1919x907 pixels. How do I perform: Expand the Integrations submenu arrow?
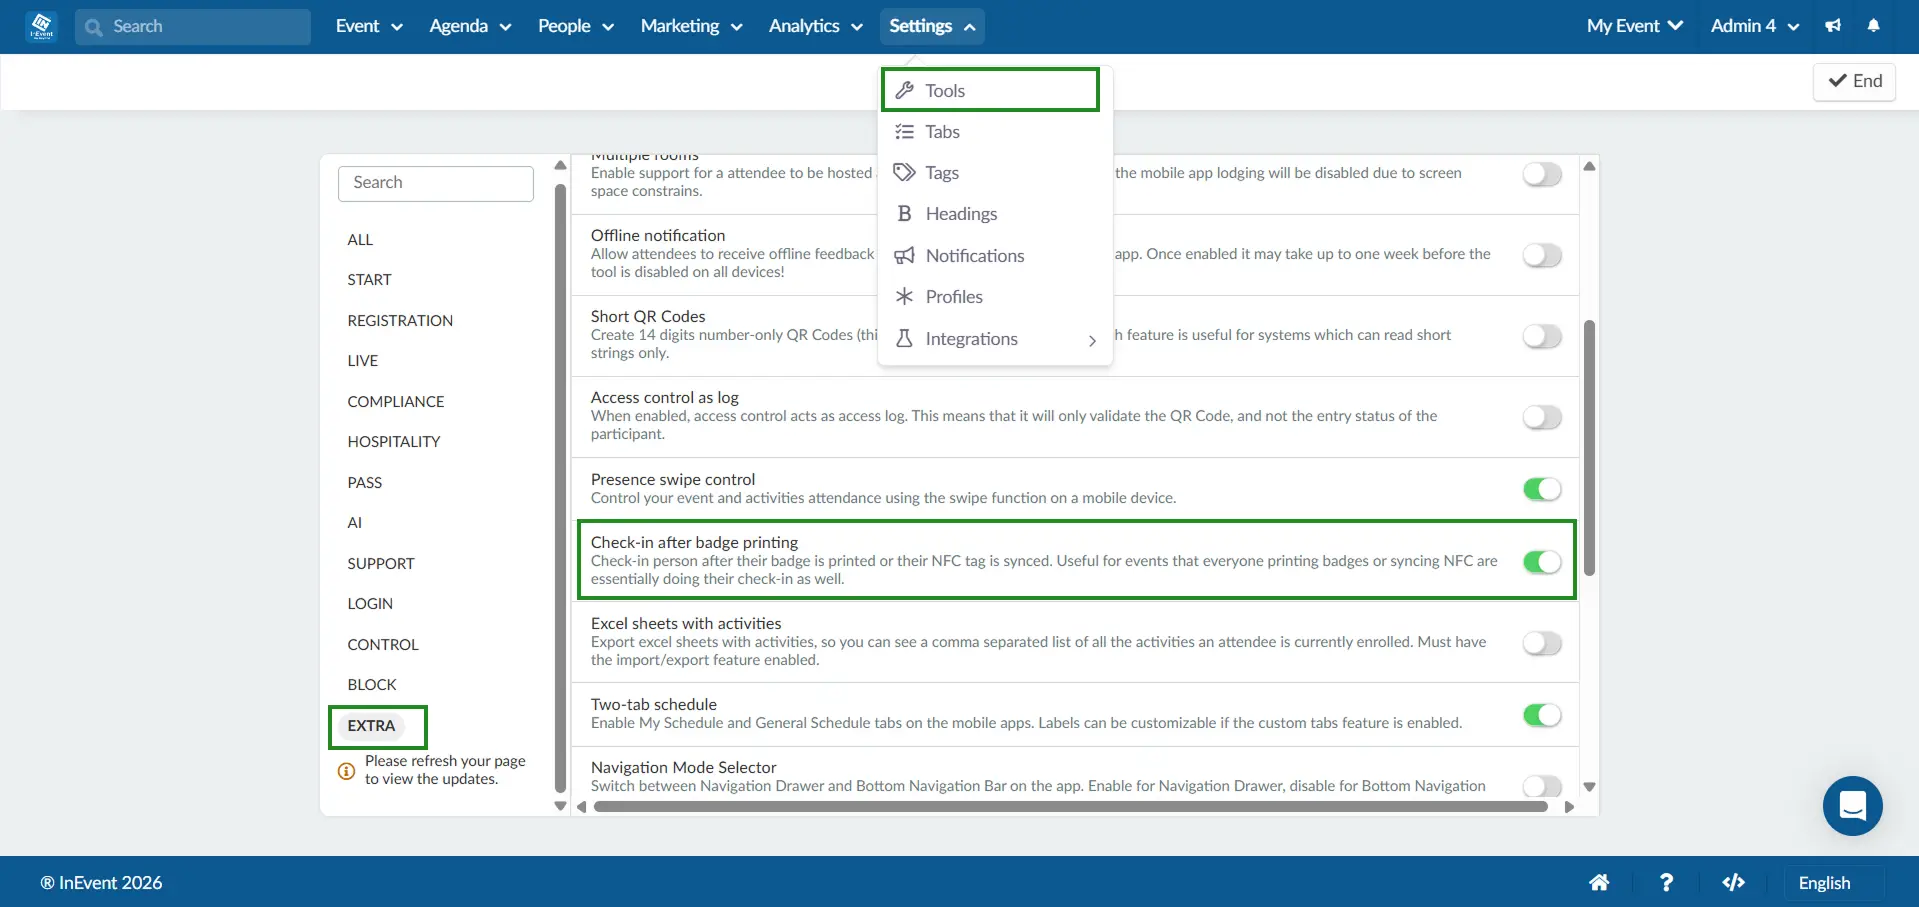[1092, 340]
